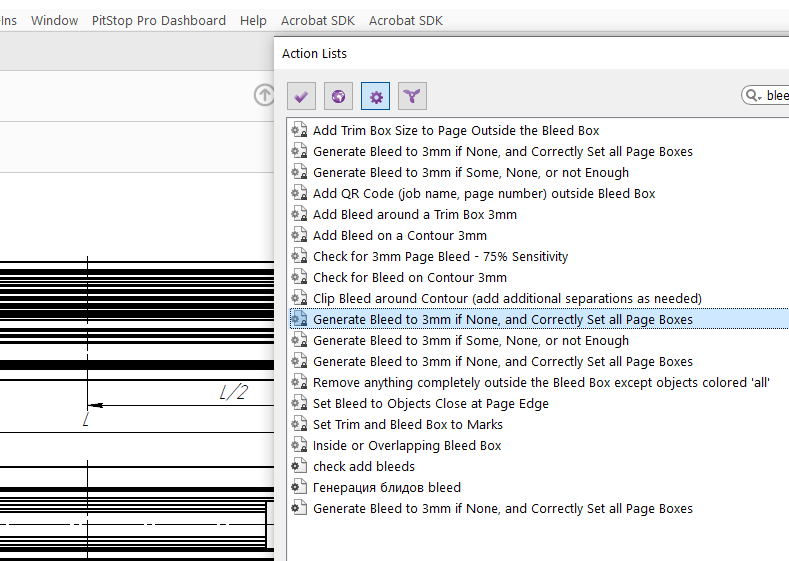This screenshot has height=561, width=789.
Task: Select 'Check for 3mm Page Bleed - 75% Sensitivity'
Action: pos(440,257)
